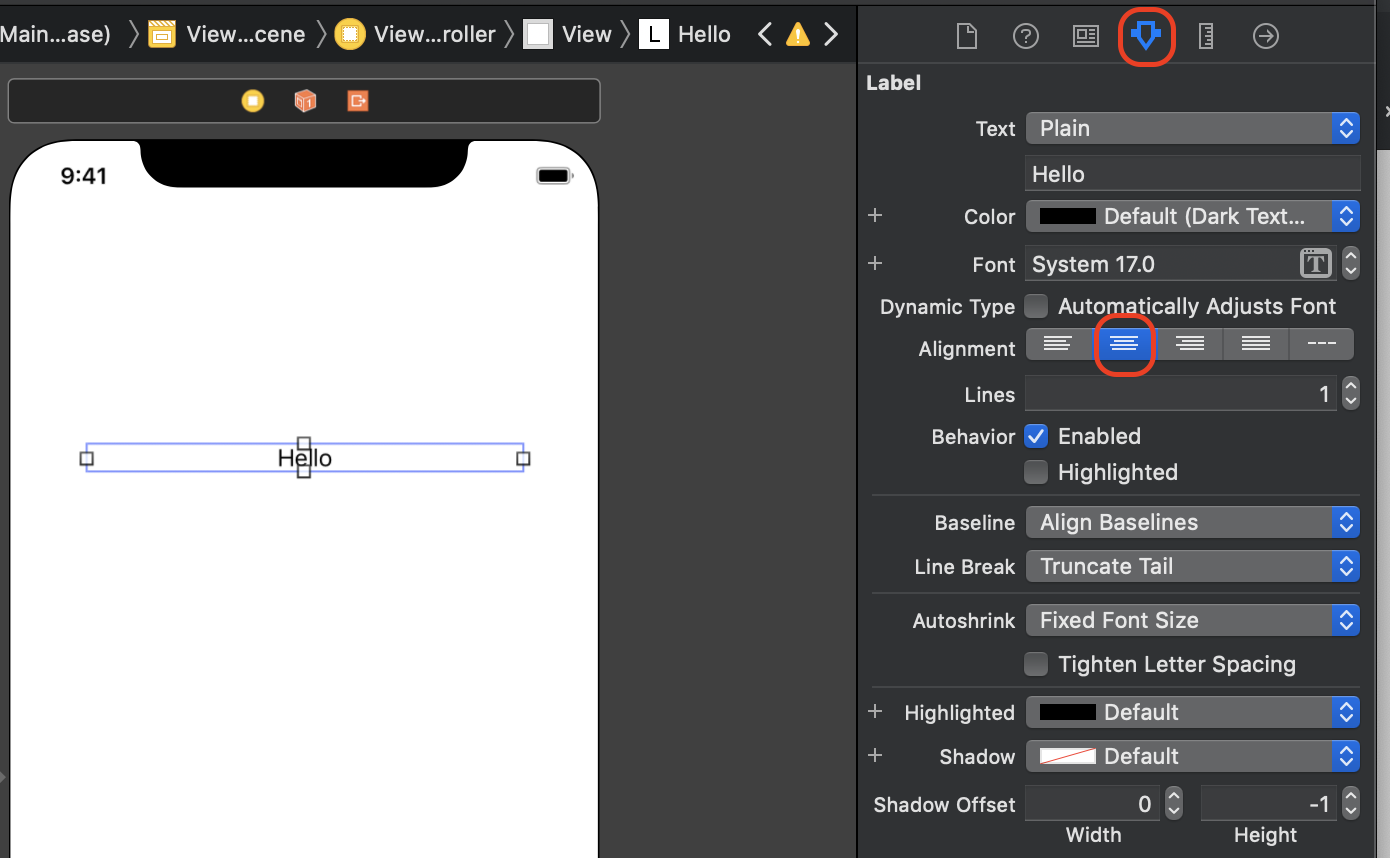Open the Quick Help inspector

1026,36
